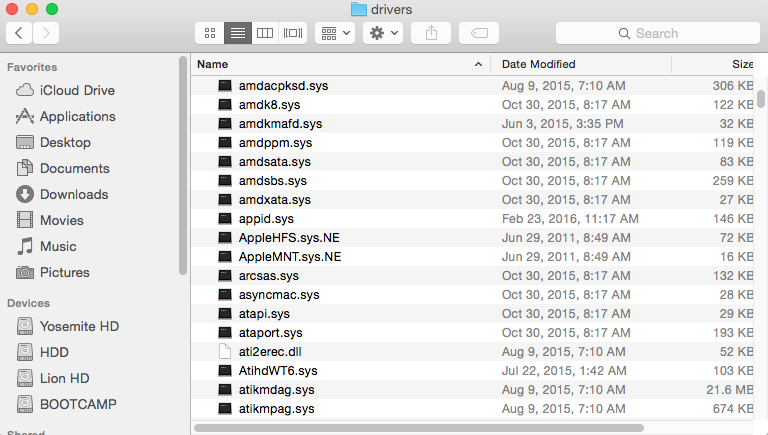Image resolution: width=768 pixels, height=435 pixels.
Task: Switch to list view
Action: [238, 33]
